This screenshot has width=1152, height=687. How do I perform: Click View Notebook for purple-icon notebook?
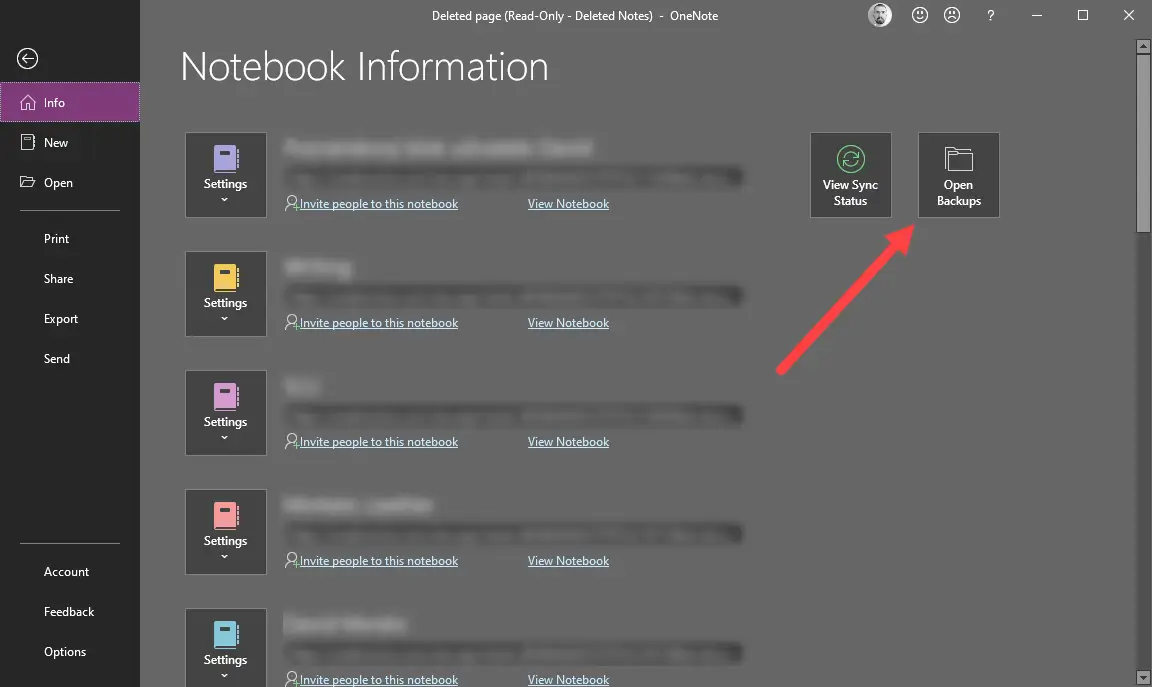click(568, 204)
